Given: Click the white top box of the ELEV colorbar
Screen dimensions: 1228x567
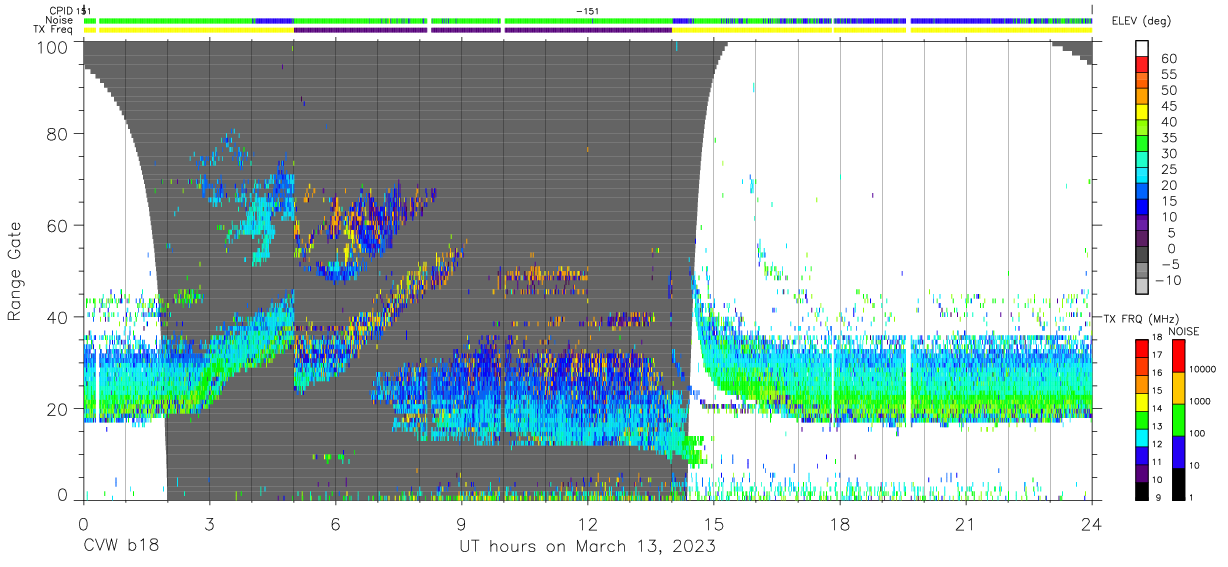Looking at the screenshot, I should tap(1142, 49).
